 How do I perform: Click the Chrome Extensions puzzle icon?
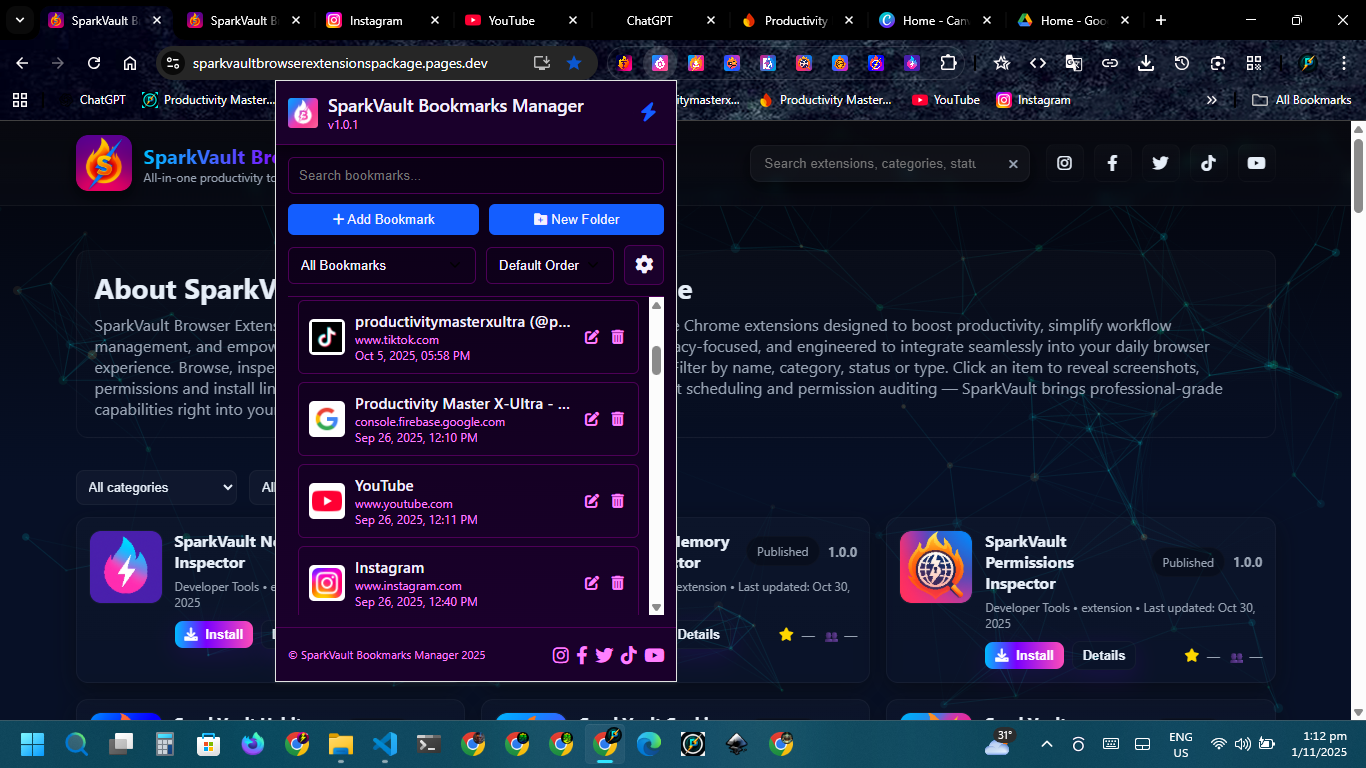click(947, 63)
